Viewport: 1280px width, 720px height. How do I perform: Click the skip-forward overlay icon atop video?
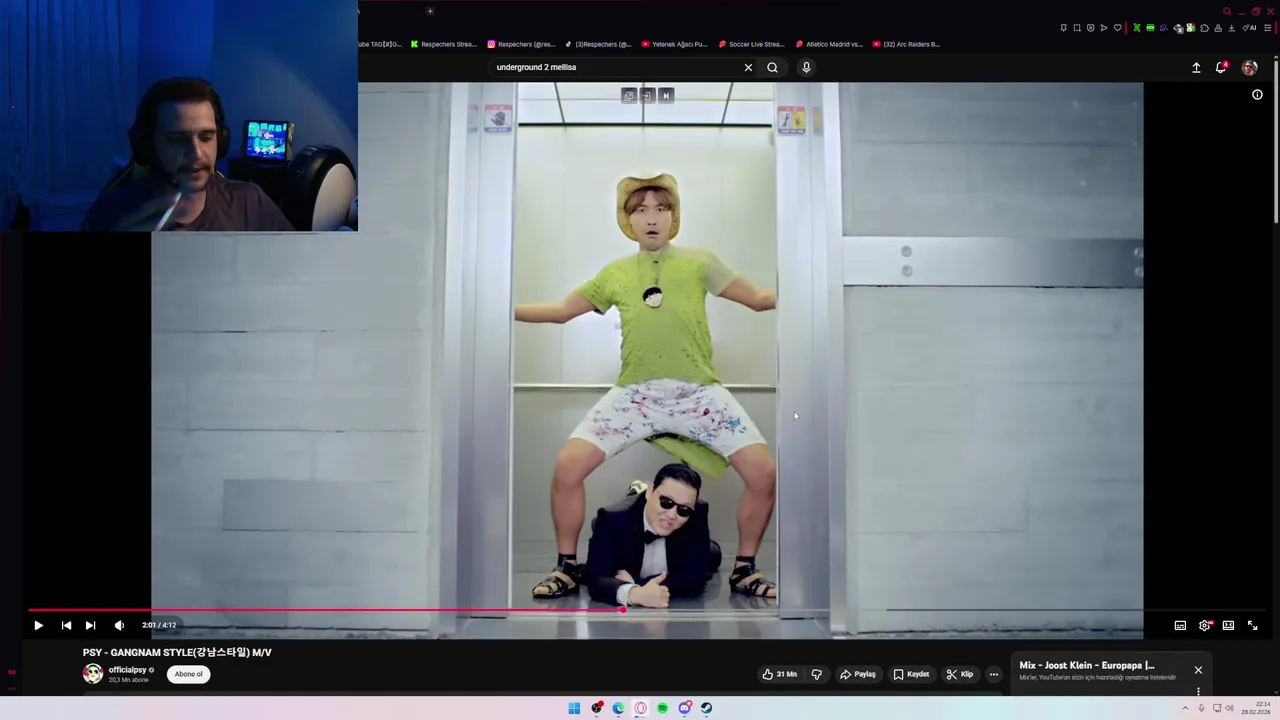pyautogui.click(x=666, y=95)
